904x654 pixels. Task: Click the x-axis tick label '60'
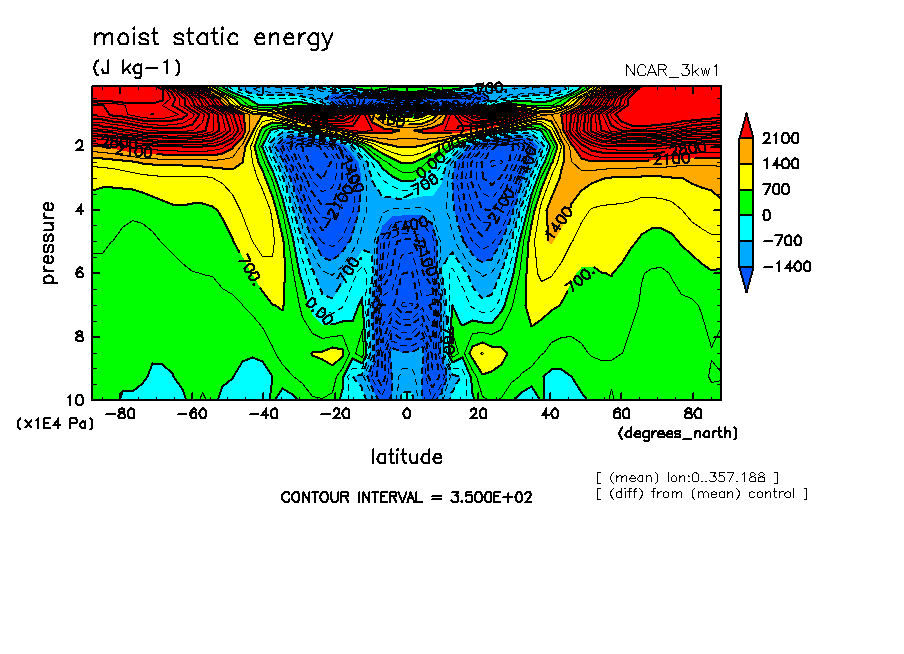[x=622, y=414]
